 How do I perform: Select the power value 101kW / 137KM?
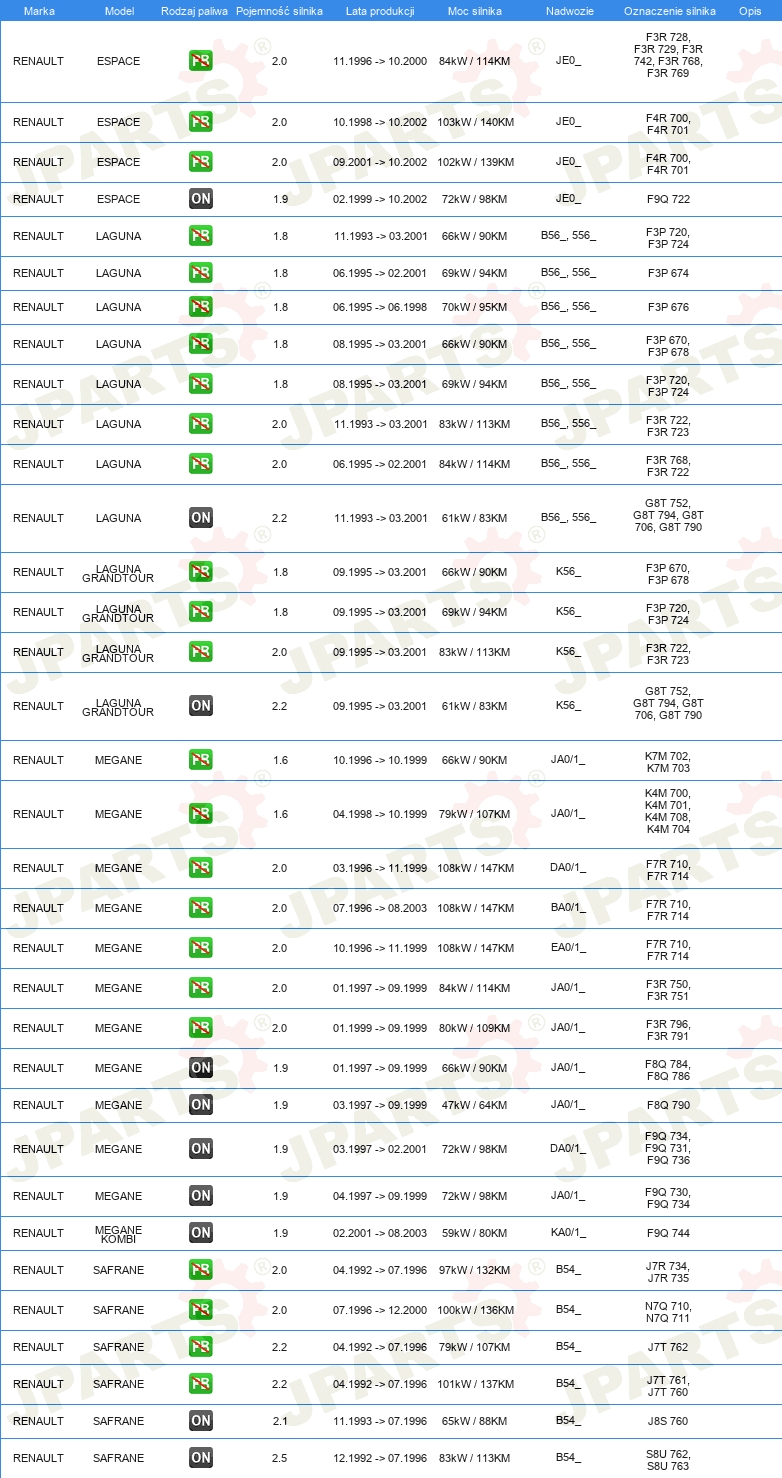[476, 1384]
